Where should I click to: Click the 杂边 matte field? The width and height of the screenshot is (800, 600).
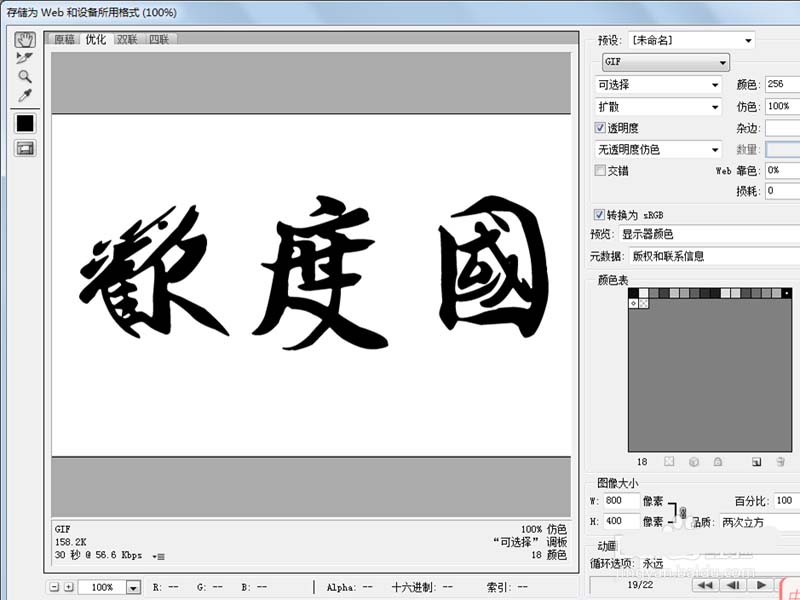(782, 128)
